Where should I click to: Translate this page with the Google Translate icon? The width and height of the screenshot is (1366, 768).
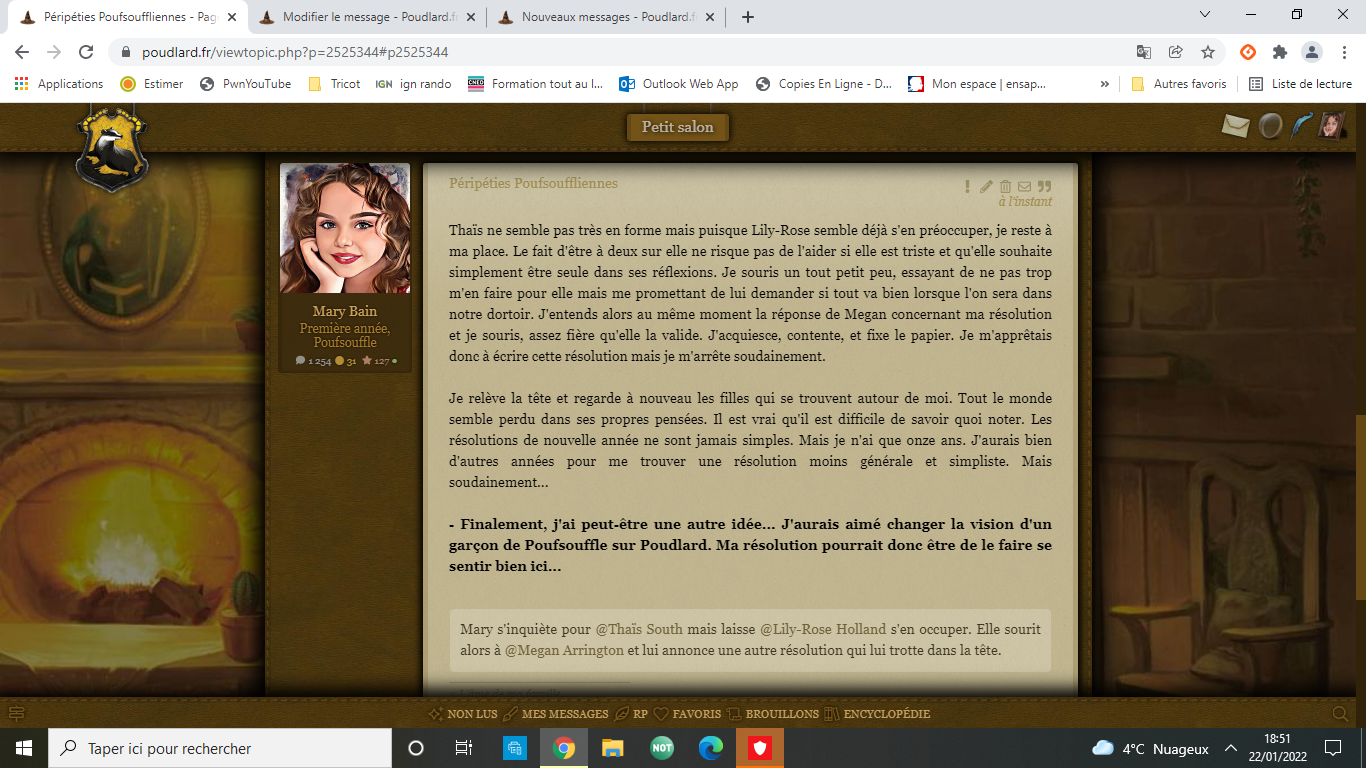tap(1144, 52)
